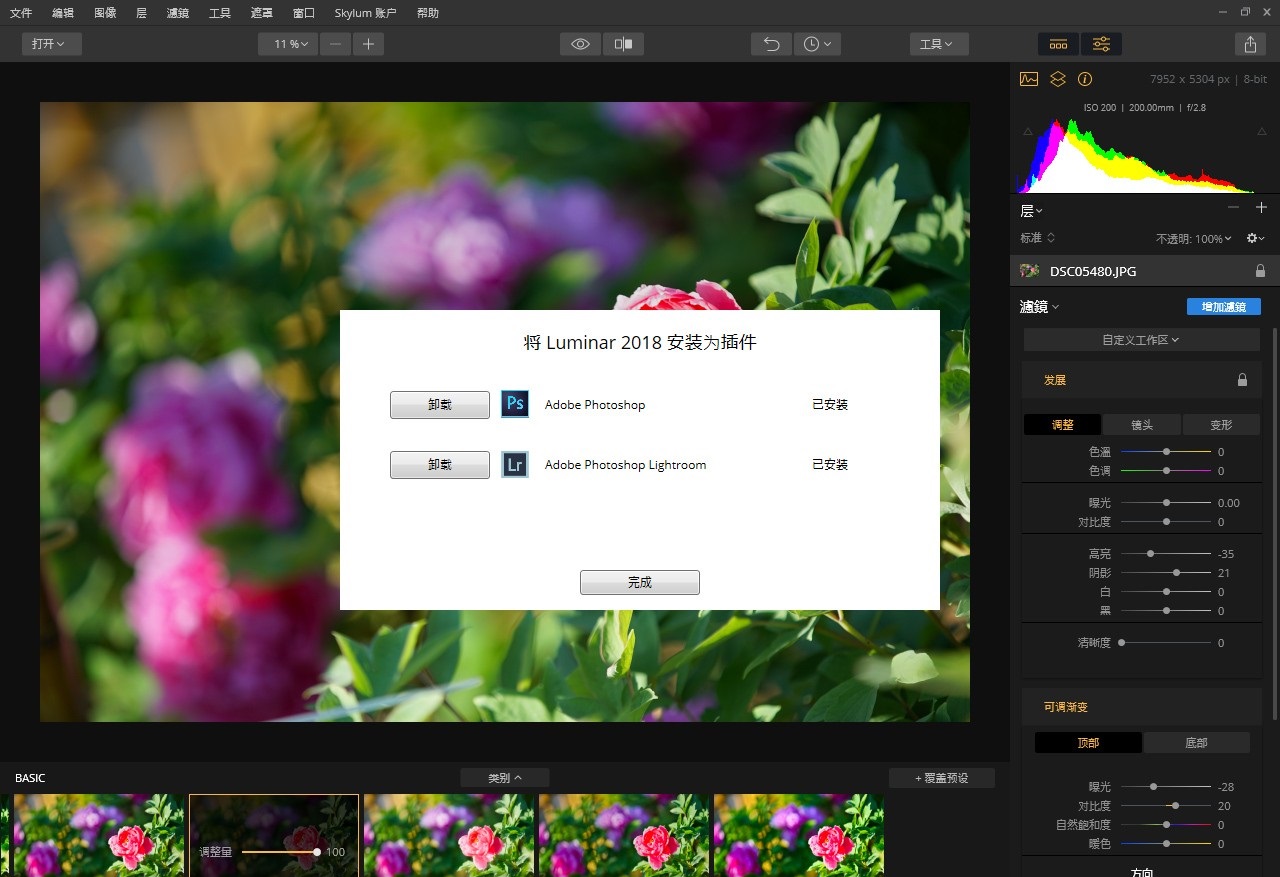Screen dimensions: 1280x877
Task: Open the 滤镜 menu in menu bar
Action: point(178,13)
